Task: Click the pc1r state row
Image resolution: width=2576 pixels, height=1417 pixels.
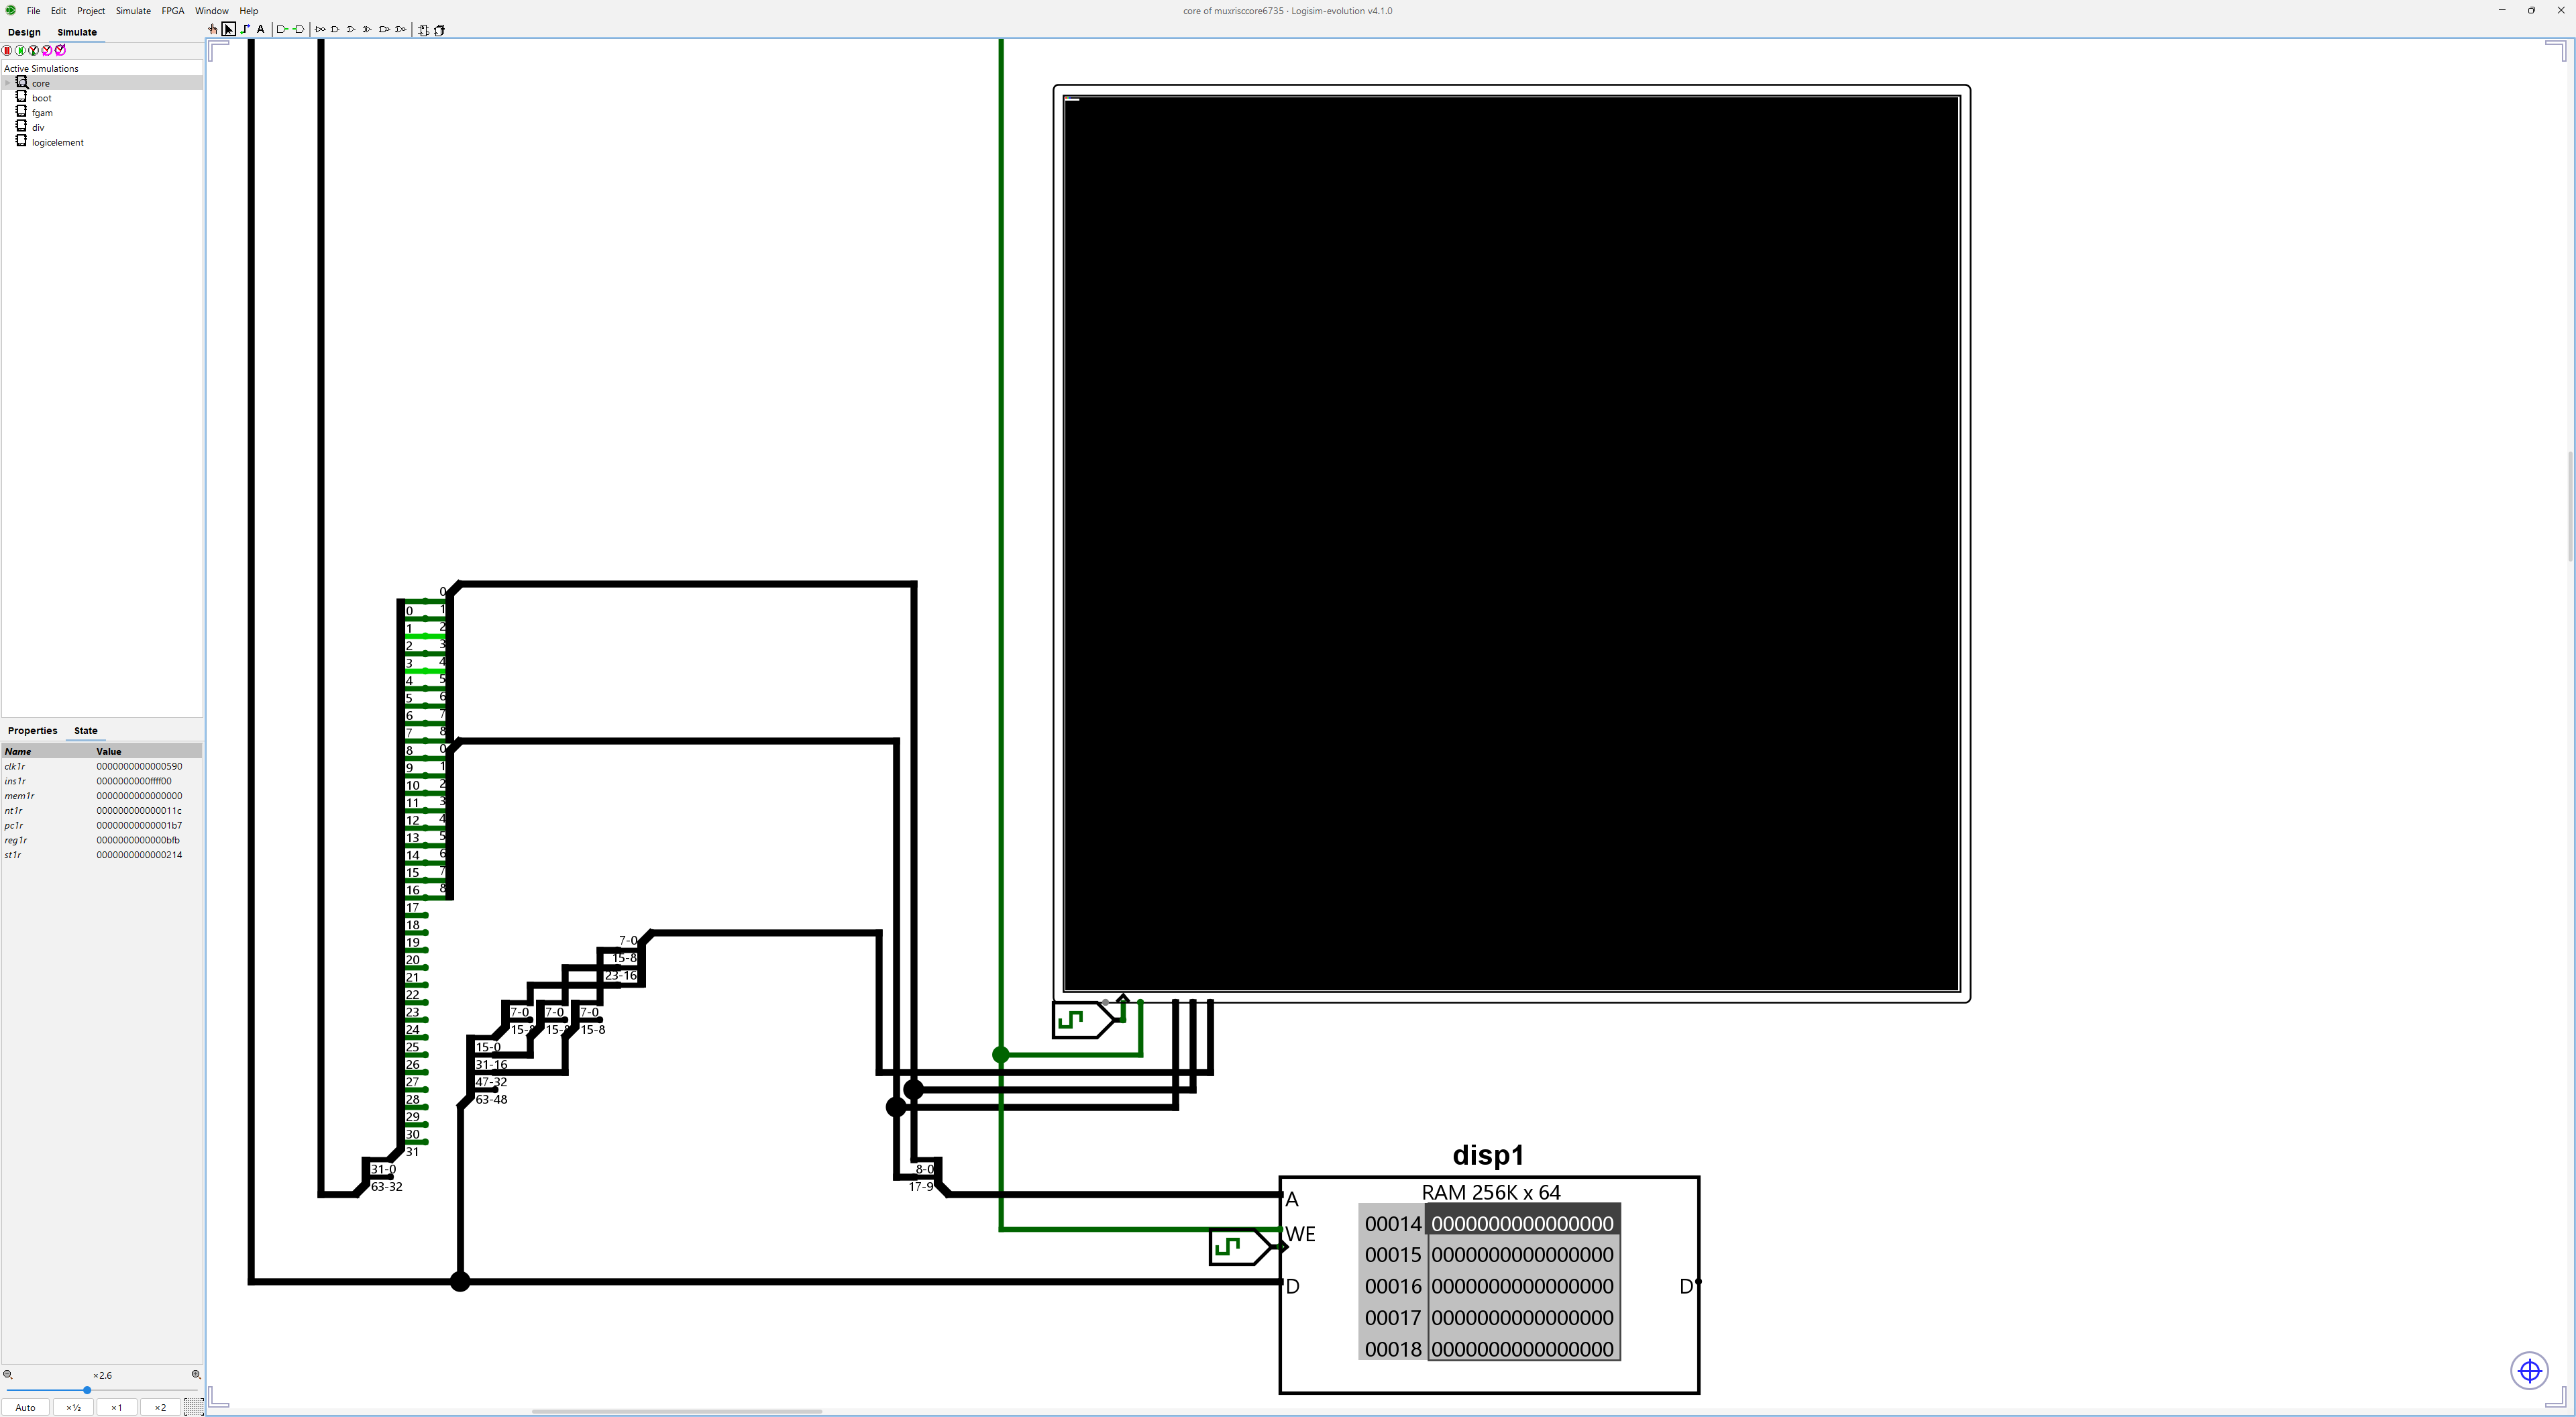Action: (102, 825)
